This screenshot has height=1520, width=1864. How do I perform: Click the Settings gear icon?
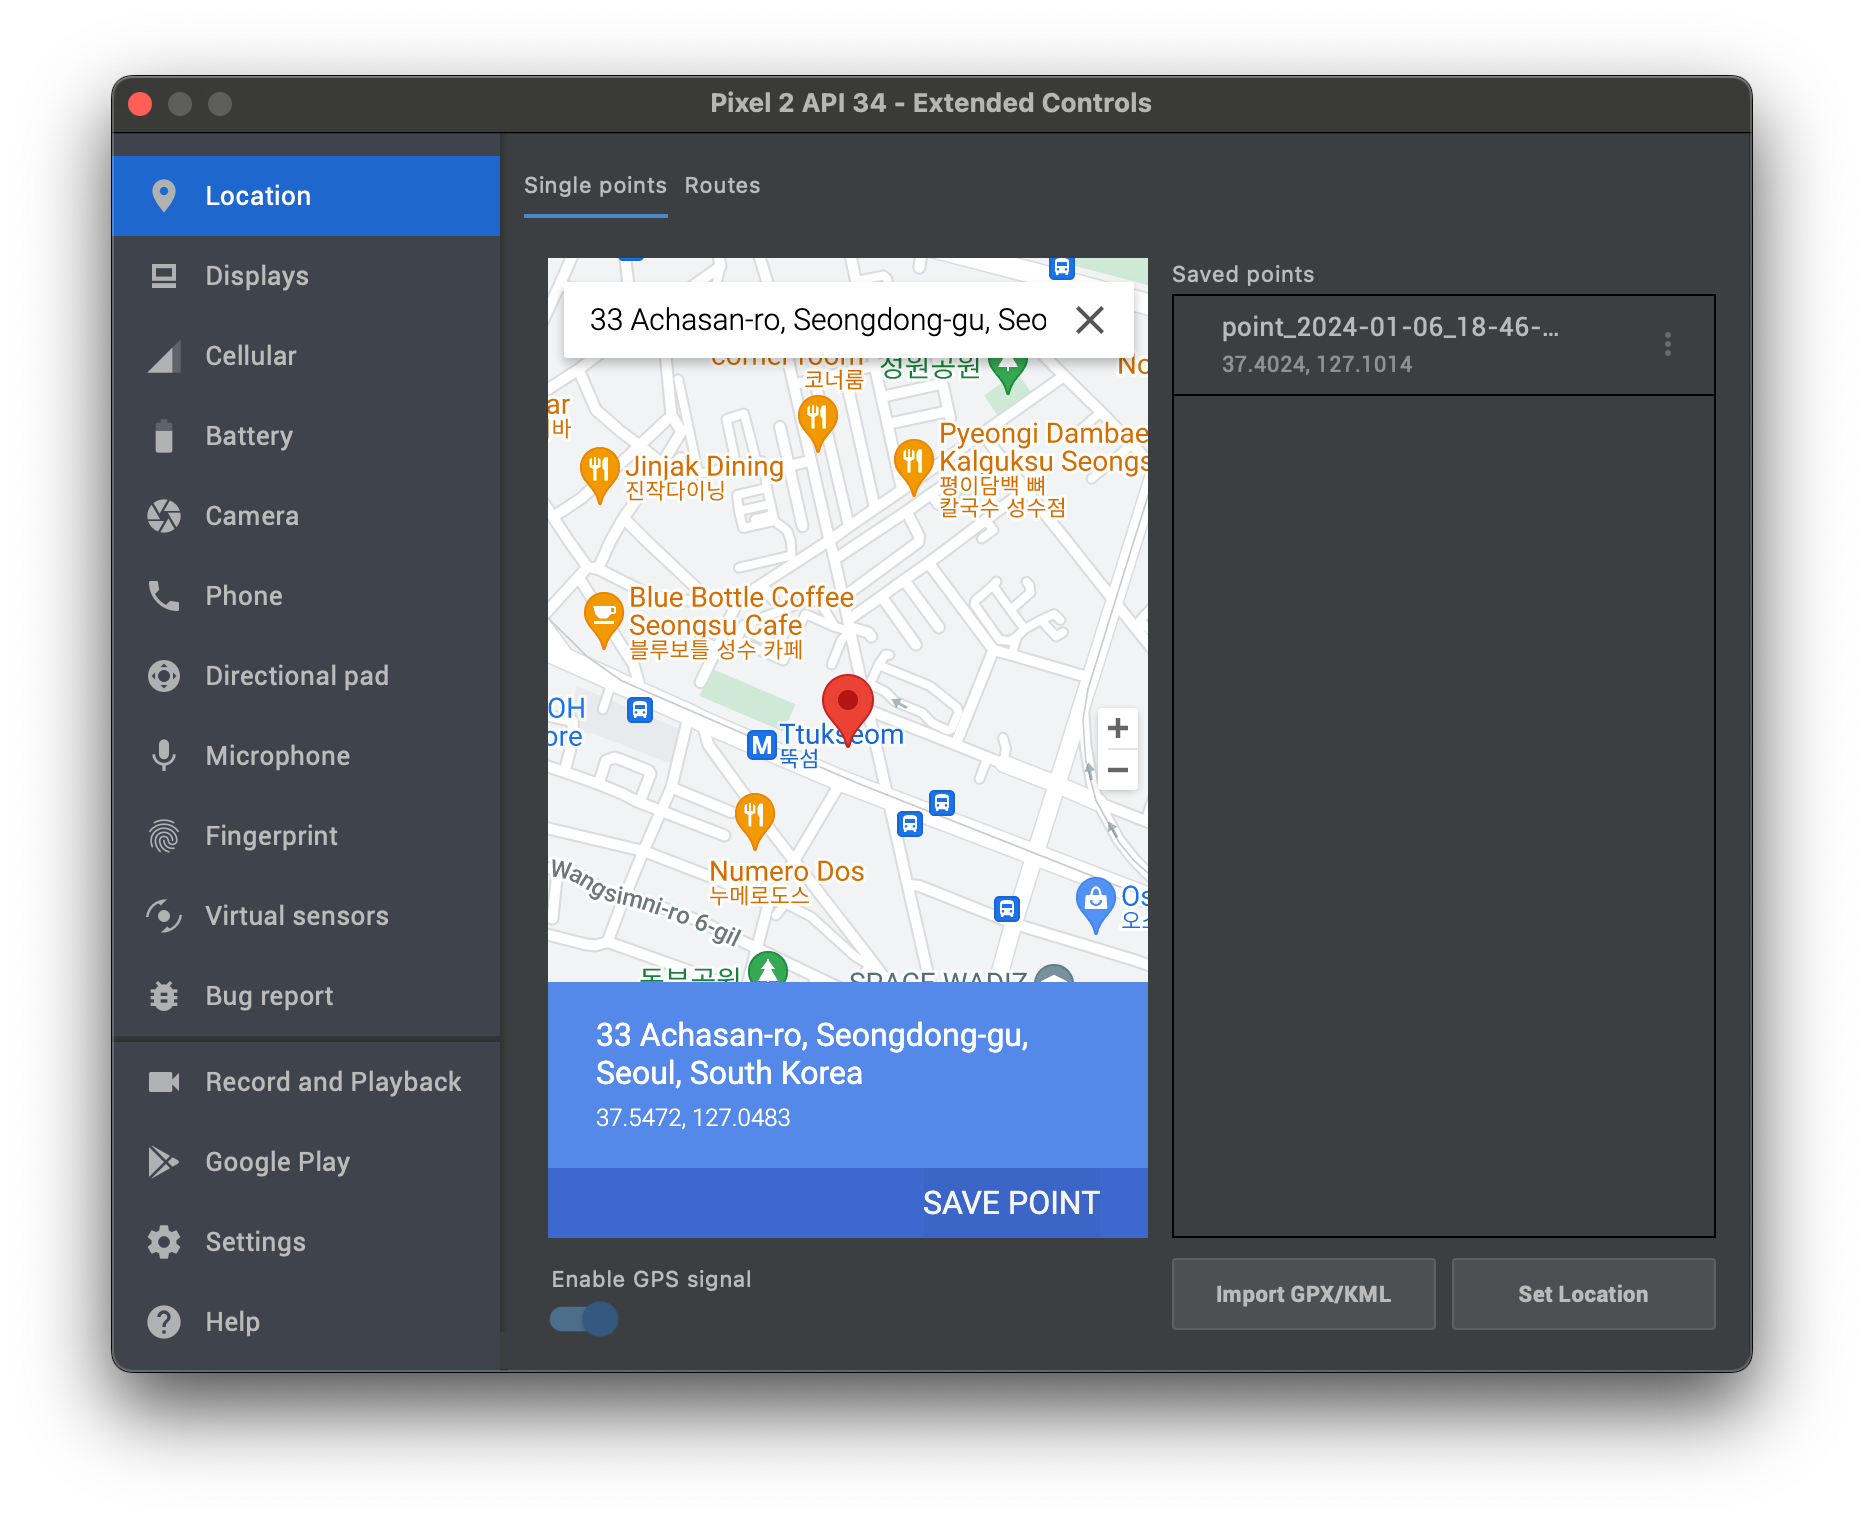[x=164, y=1242]
